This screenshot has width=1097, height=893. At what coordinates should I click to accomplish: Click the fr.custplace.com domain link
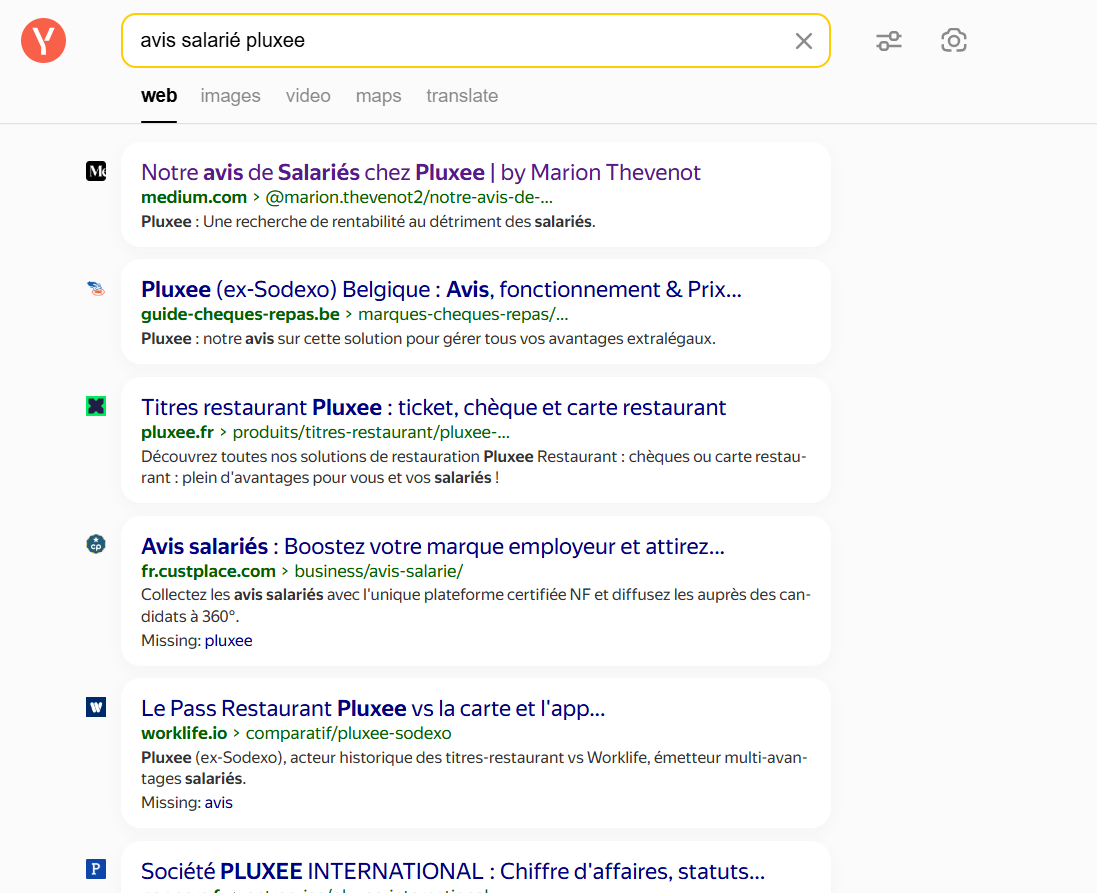click(208, 571)
